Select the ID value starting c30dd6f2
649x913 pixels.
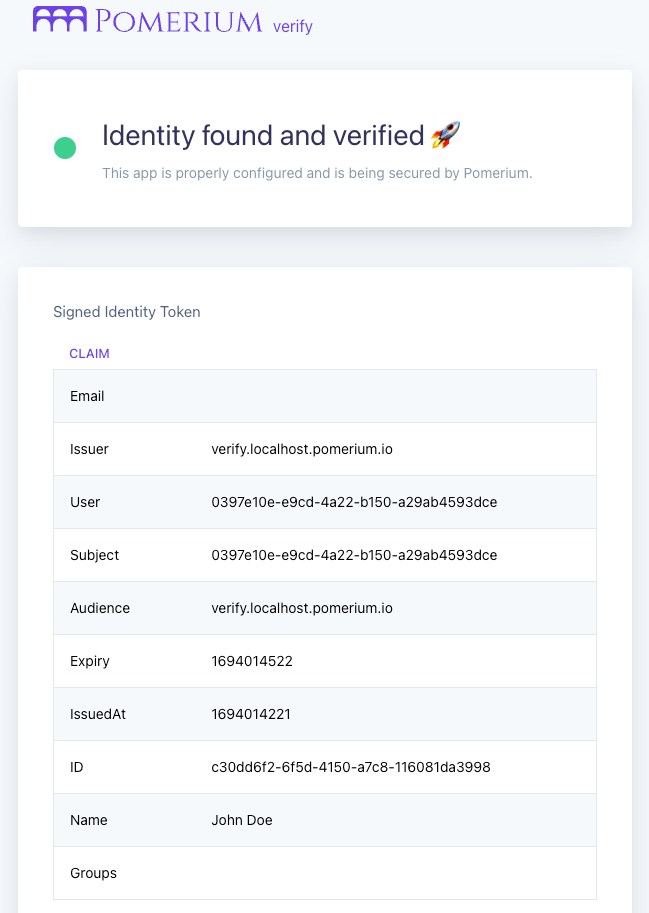tap(349, 767)
